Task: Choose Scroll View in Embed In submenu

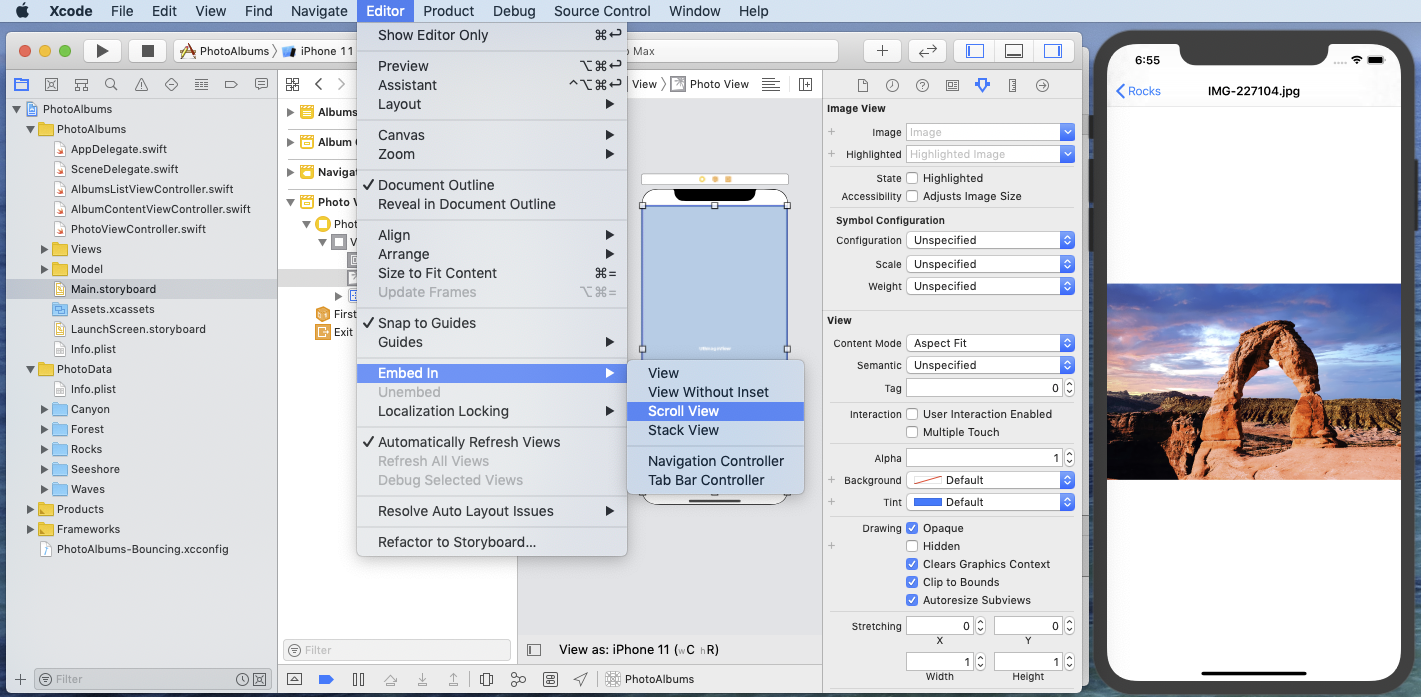Action: 715,411
